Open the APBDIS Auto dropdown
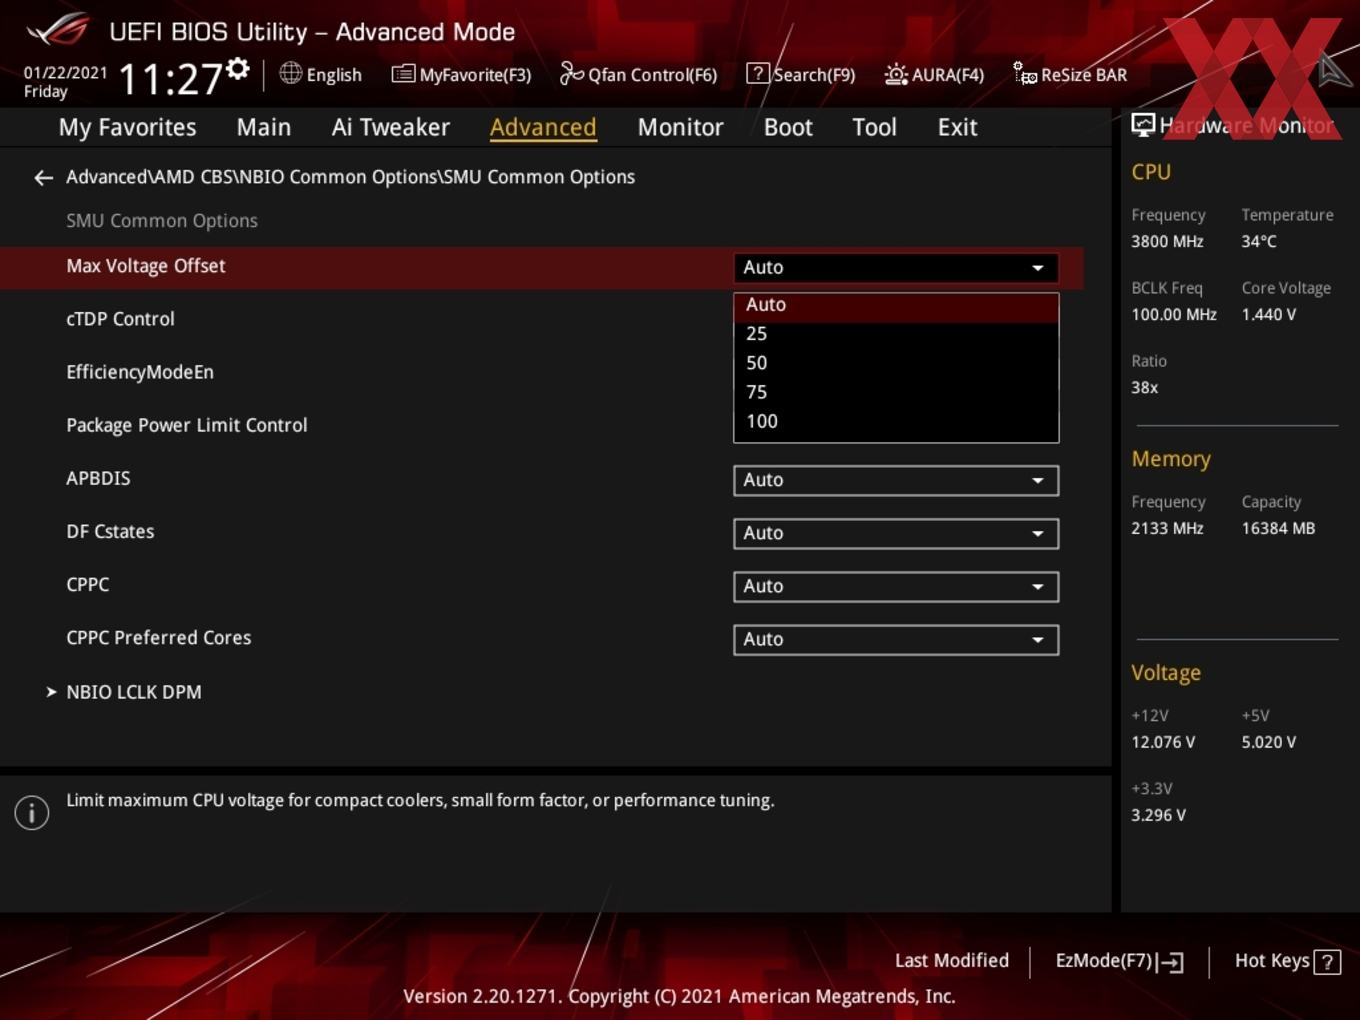Viewport: 1360px width, 1020px height. pyautogui.click(x=895, y=480)
